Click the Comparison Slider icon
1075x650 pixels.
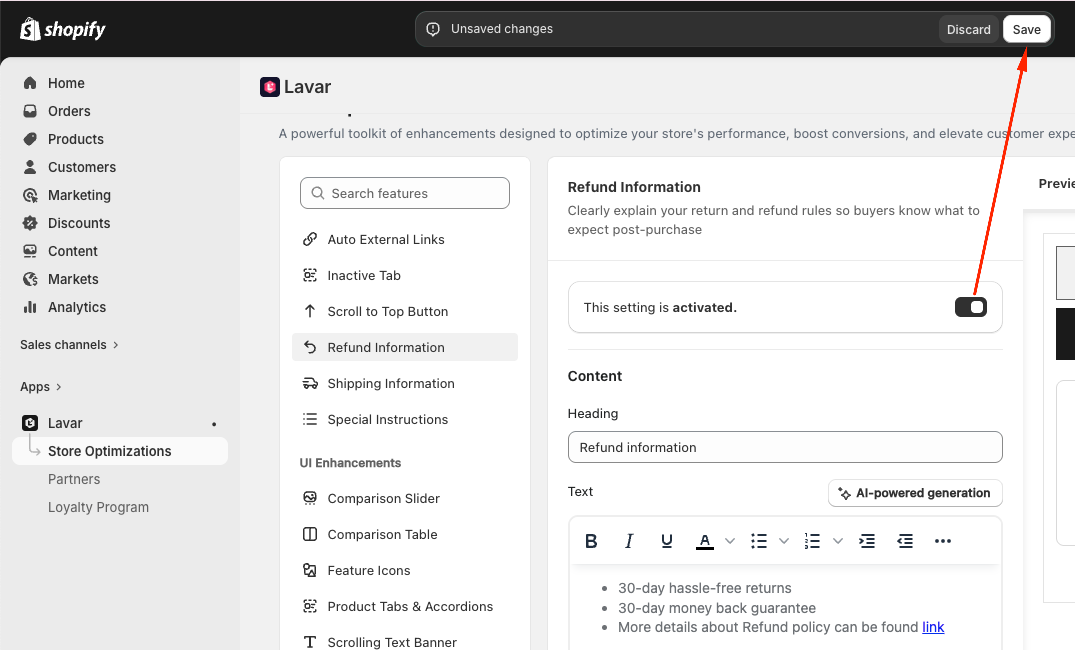pyautogui.click(x=310, y=498)
